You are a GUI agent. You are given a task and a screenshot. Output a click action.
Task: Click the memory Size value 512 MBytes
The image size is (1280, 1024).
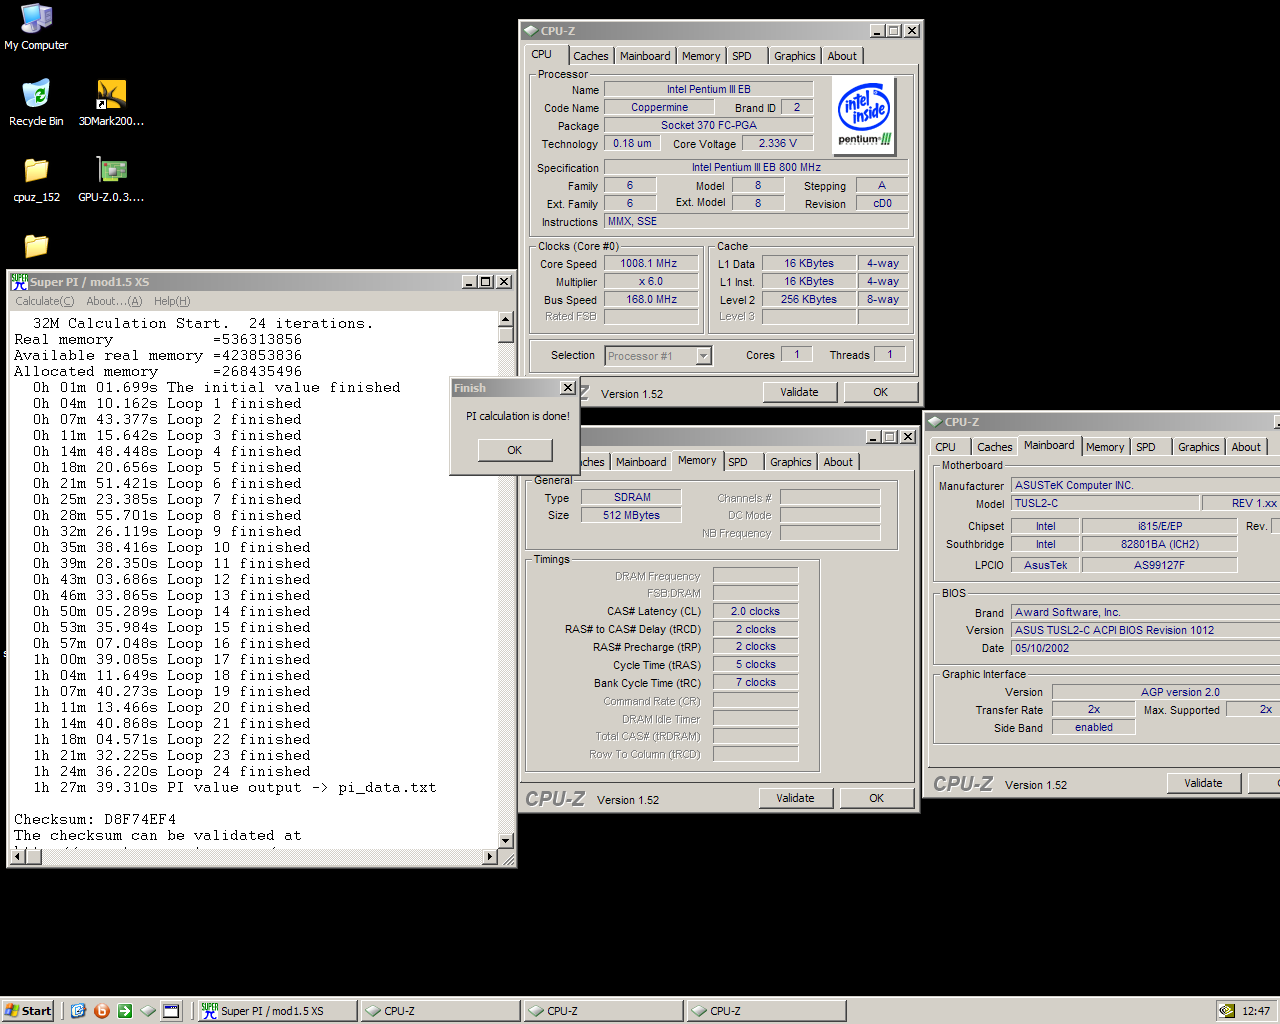coord(631,516)
